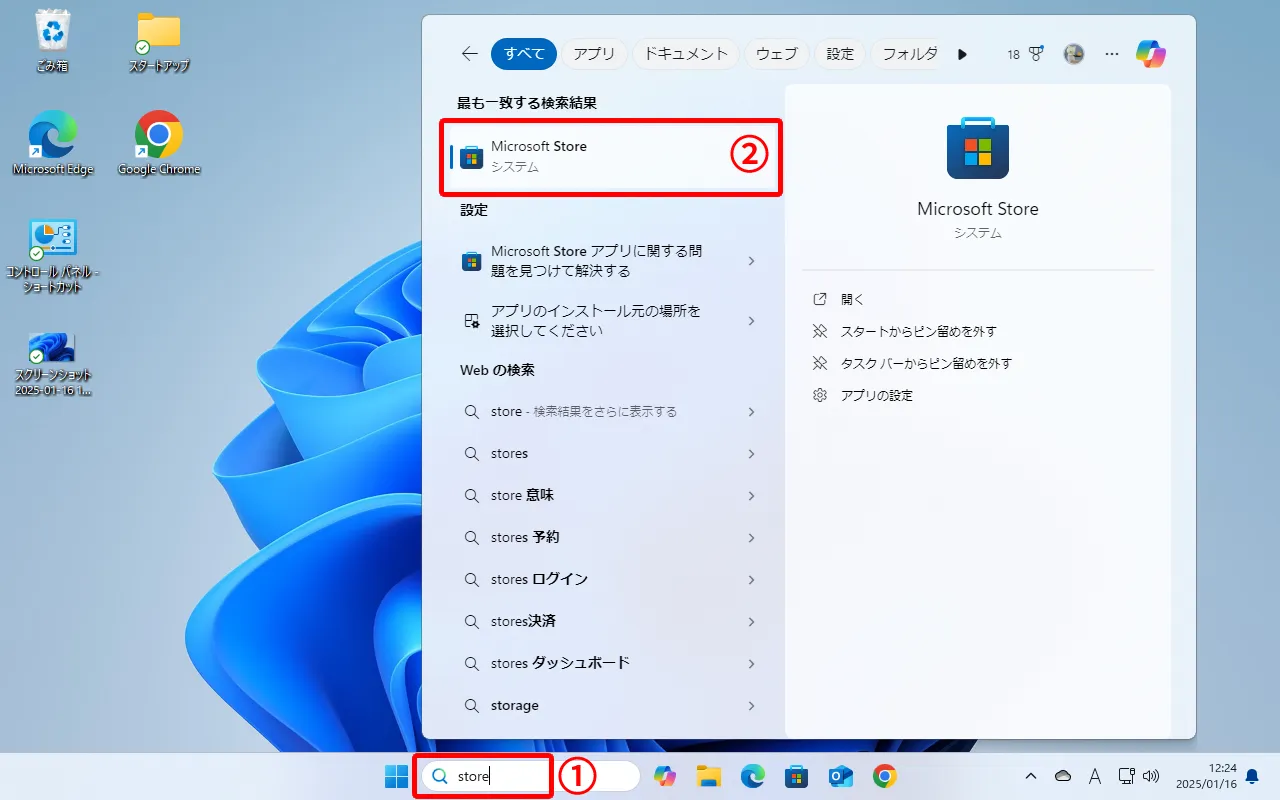Expand chevron next to stores ダッシュボード
Viewport: 1280px width, 800px height.
click(x=751, y=664)
